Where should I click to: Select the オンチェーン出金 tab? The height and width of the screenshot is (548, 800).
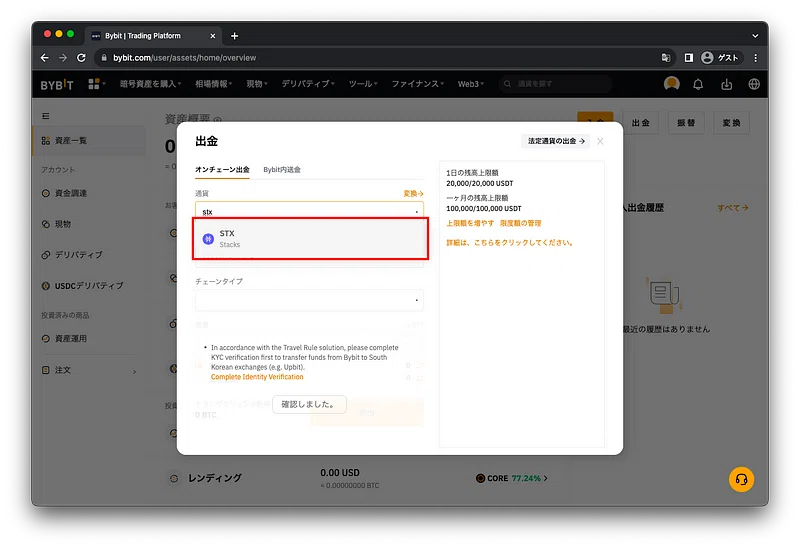point(222,169)
